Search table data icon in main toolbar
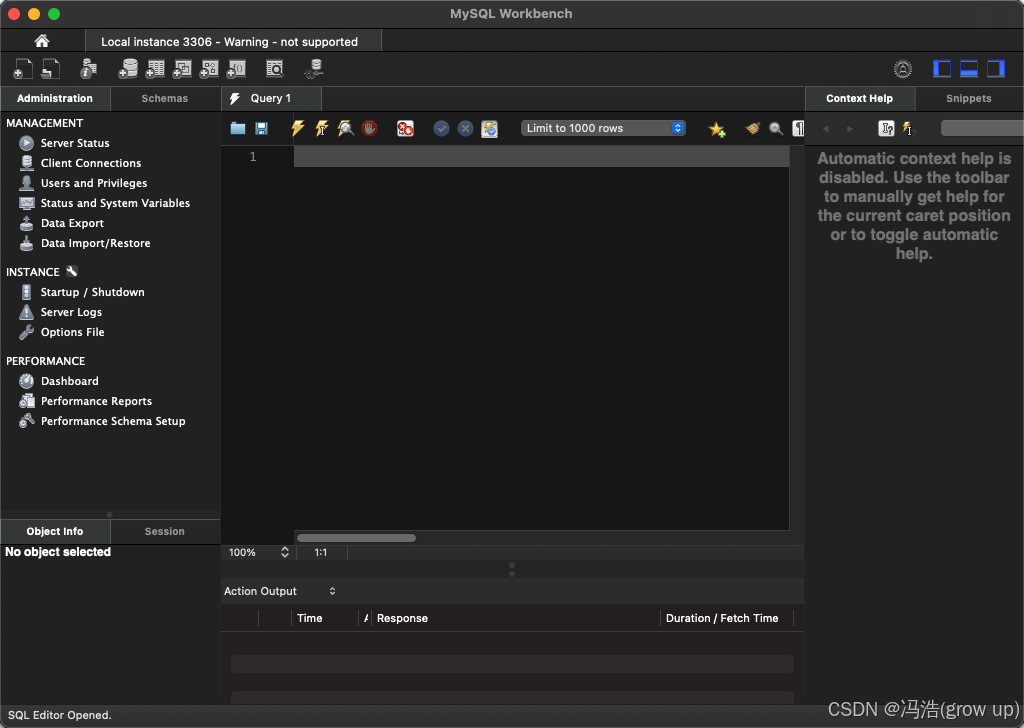Image resolution: width=1024 pixels, height=728 pixels. tap(275, 69)
